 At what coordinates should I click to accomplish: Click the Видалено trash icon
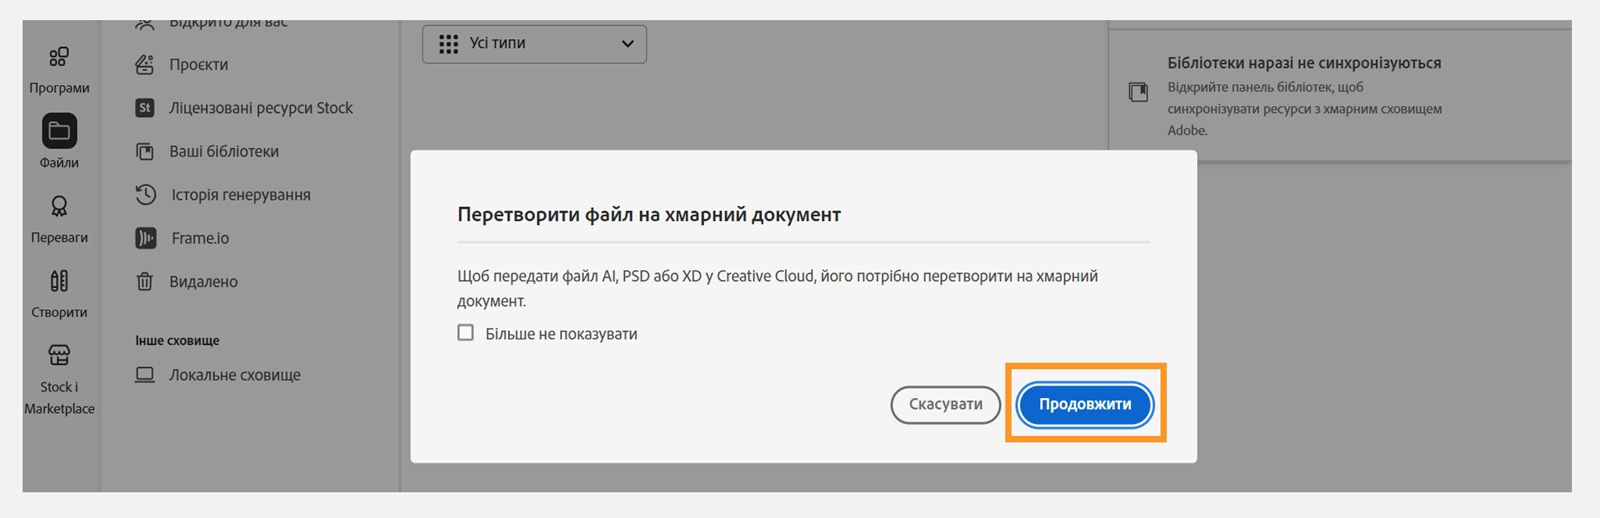(x=145, y=282)
